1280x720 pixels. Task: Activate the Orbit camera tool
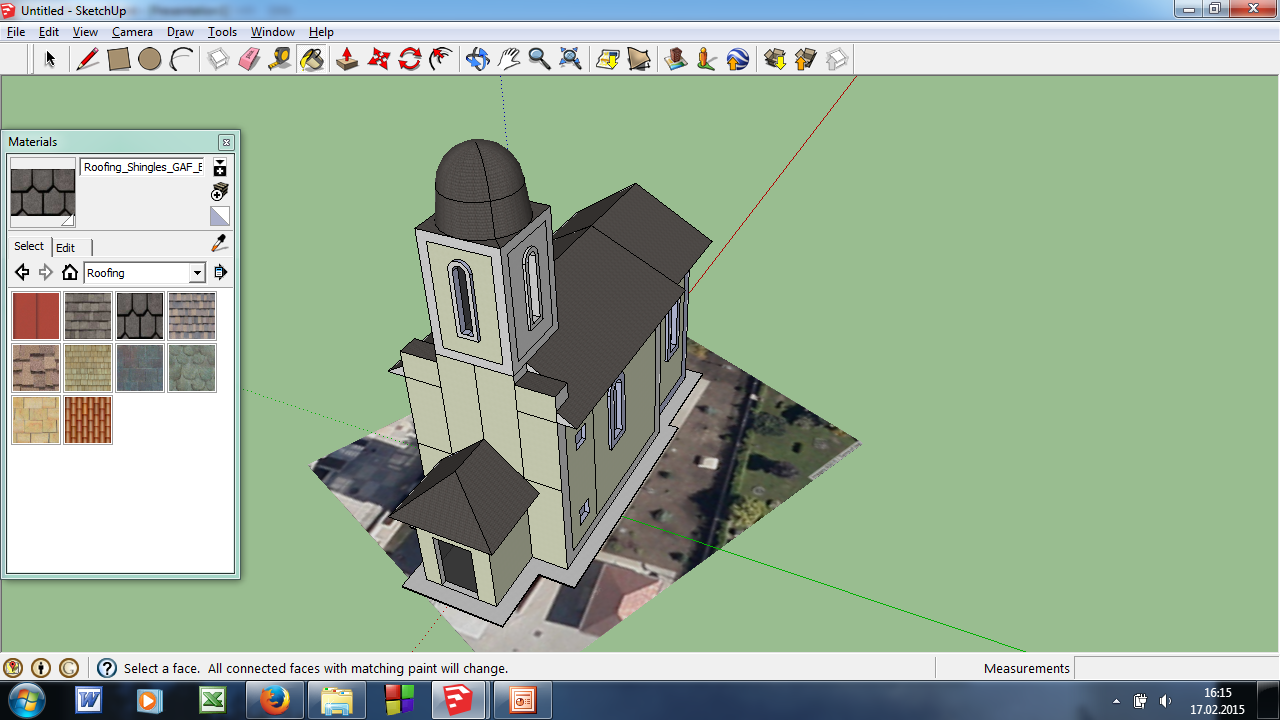tap(477, 59)
